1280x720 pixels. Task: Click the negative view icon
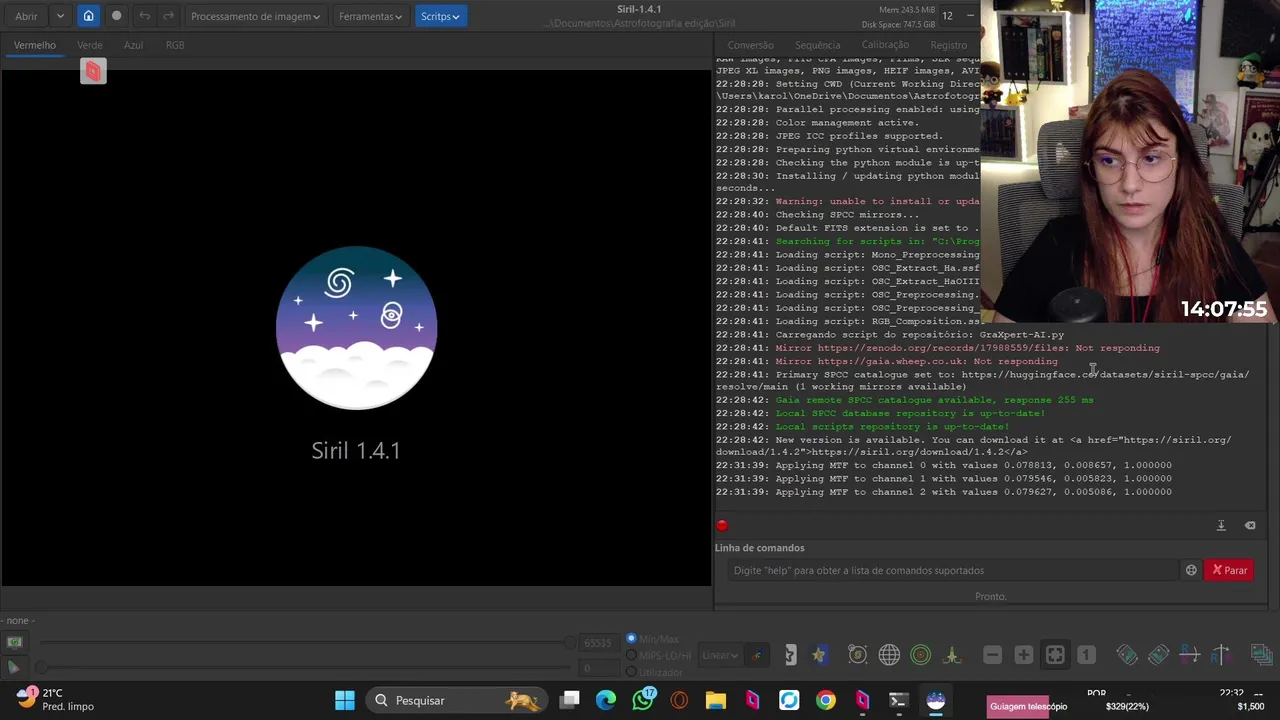pos(790,655)
